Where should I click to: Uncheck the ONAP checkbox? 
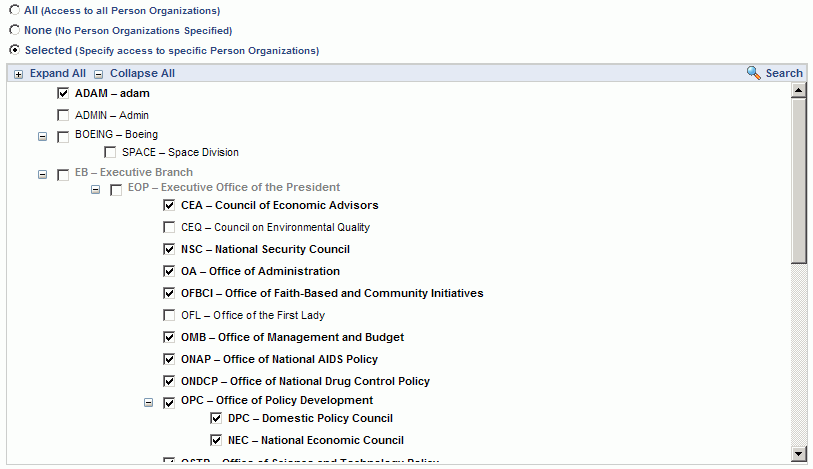(169, 359)
